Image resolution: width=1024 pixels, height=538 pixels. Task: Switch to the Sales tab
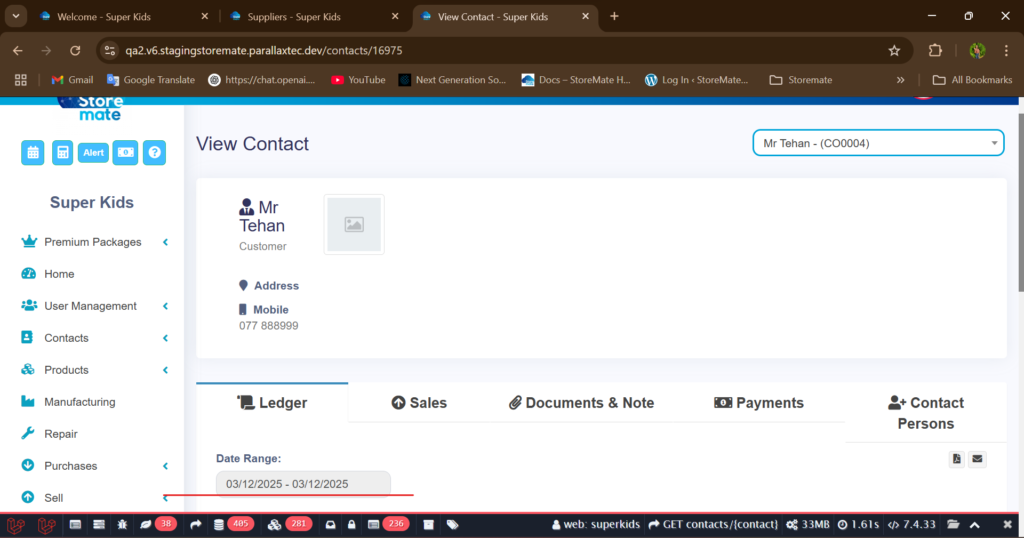(x=419, y=403)
